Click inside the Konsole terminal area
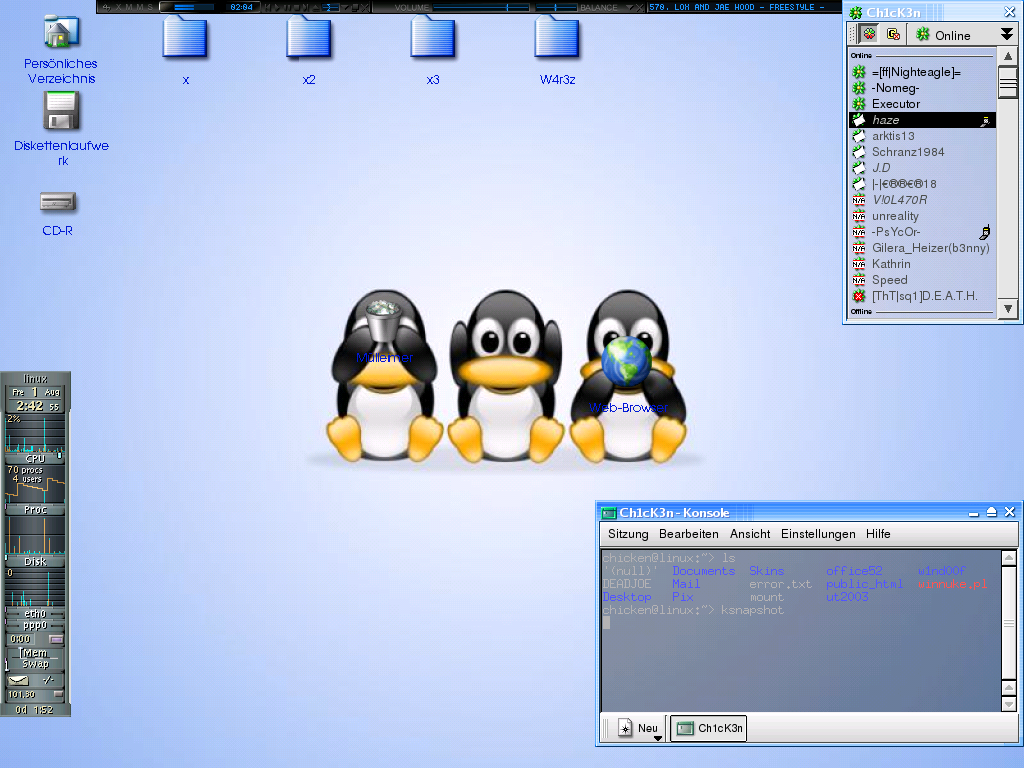This screenshot has width=1024, height=768. (801, 631)
